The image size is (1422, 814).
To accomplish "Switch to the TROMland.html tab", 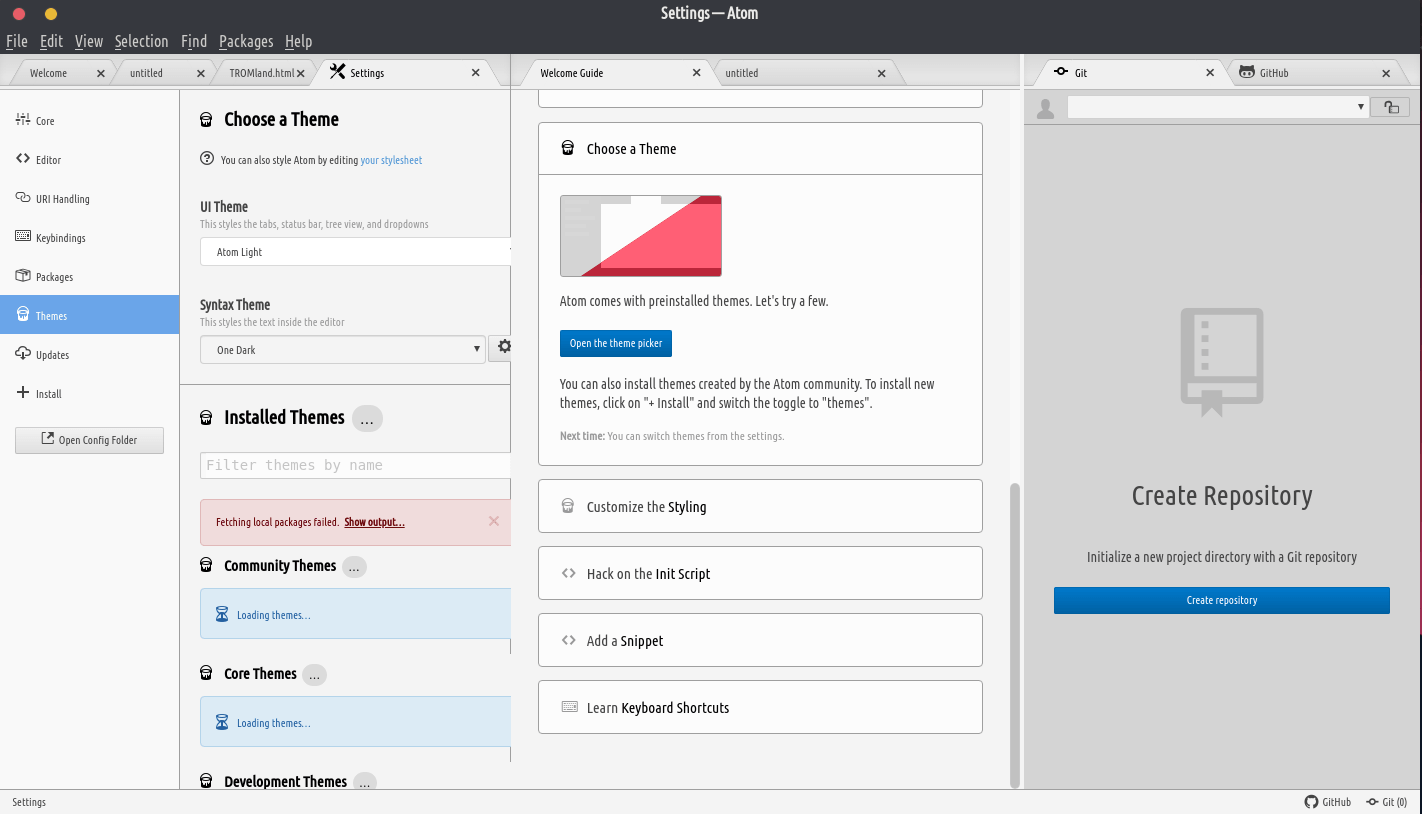I will 263,73.
